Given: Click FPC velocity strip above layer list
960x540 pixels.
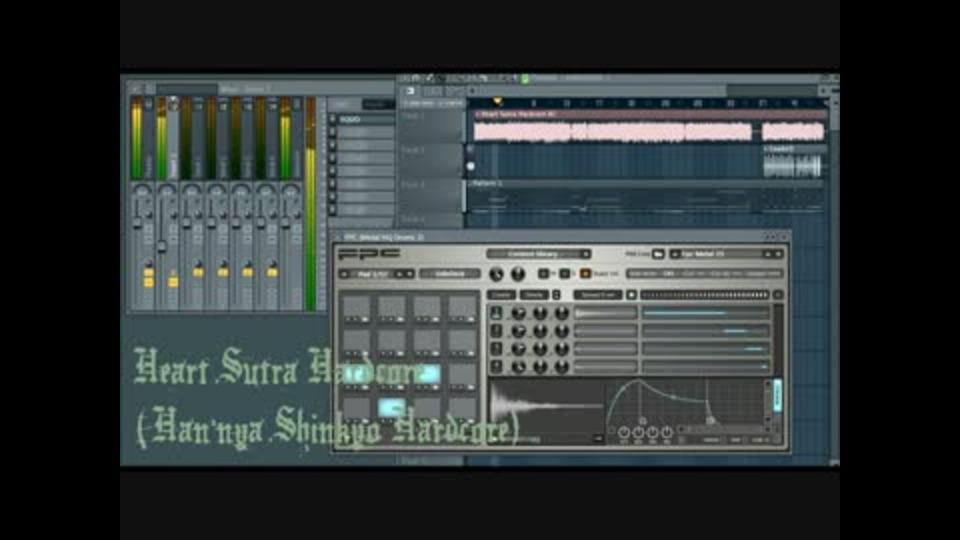Looking at the screenshot, I should pos(704,295).
